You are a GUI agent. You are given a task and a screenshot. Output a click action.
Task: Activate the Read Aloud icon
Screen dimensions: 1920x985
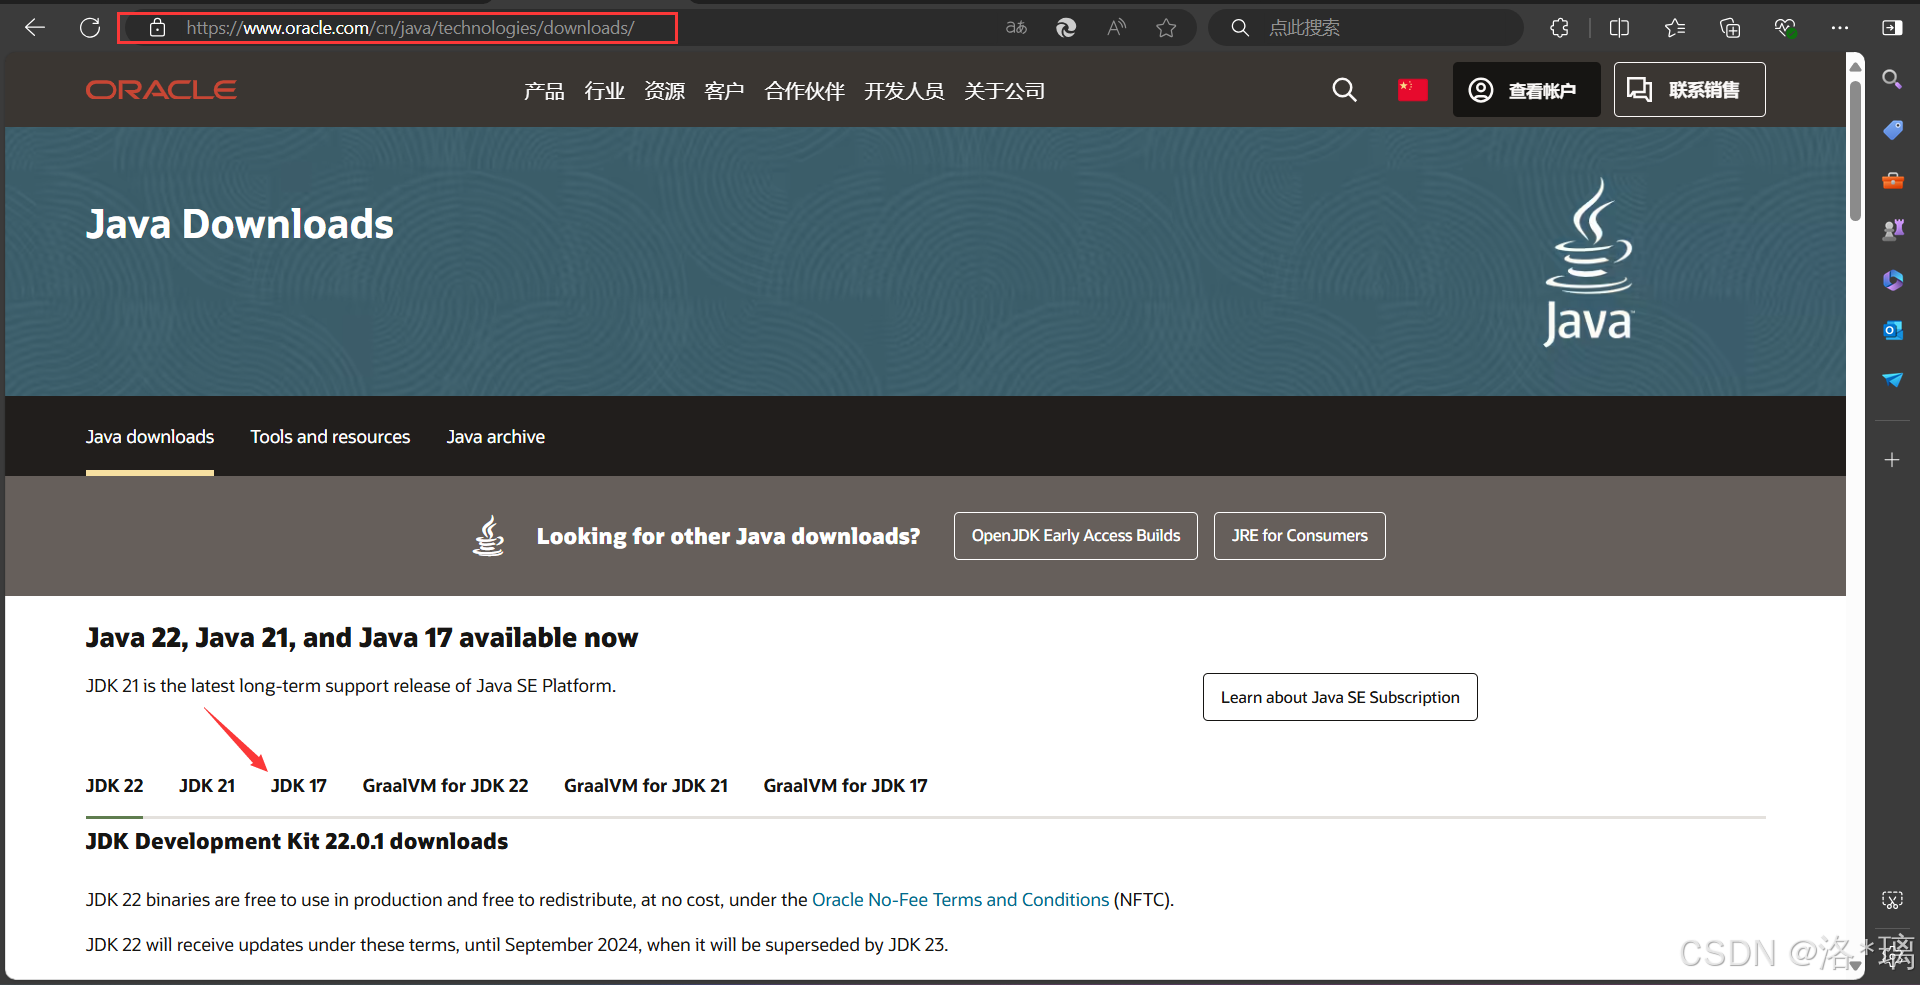coord(1116,28)
